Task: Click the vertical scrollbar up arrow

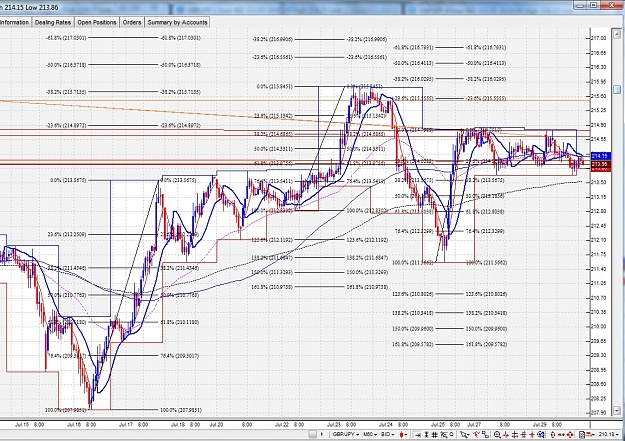Action: (617, 33)
